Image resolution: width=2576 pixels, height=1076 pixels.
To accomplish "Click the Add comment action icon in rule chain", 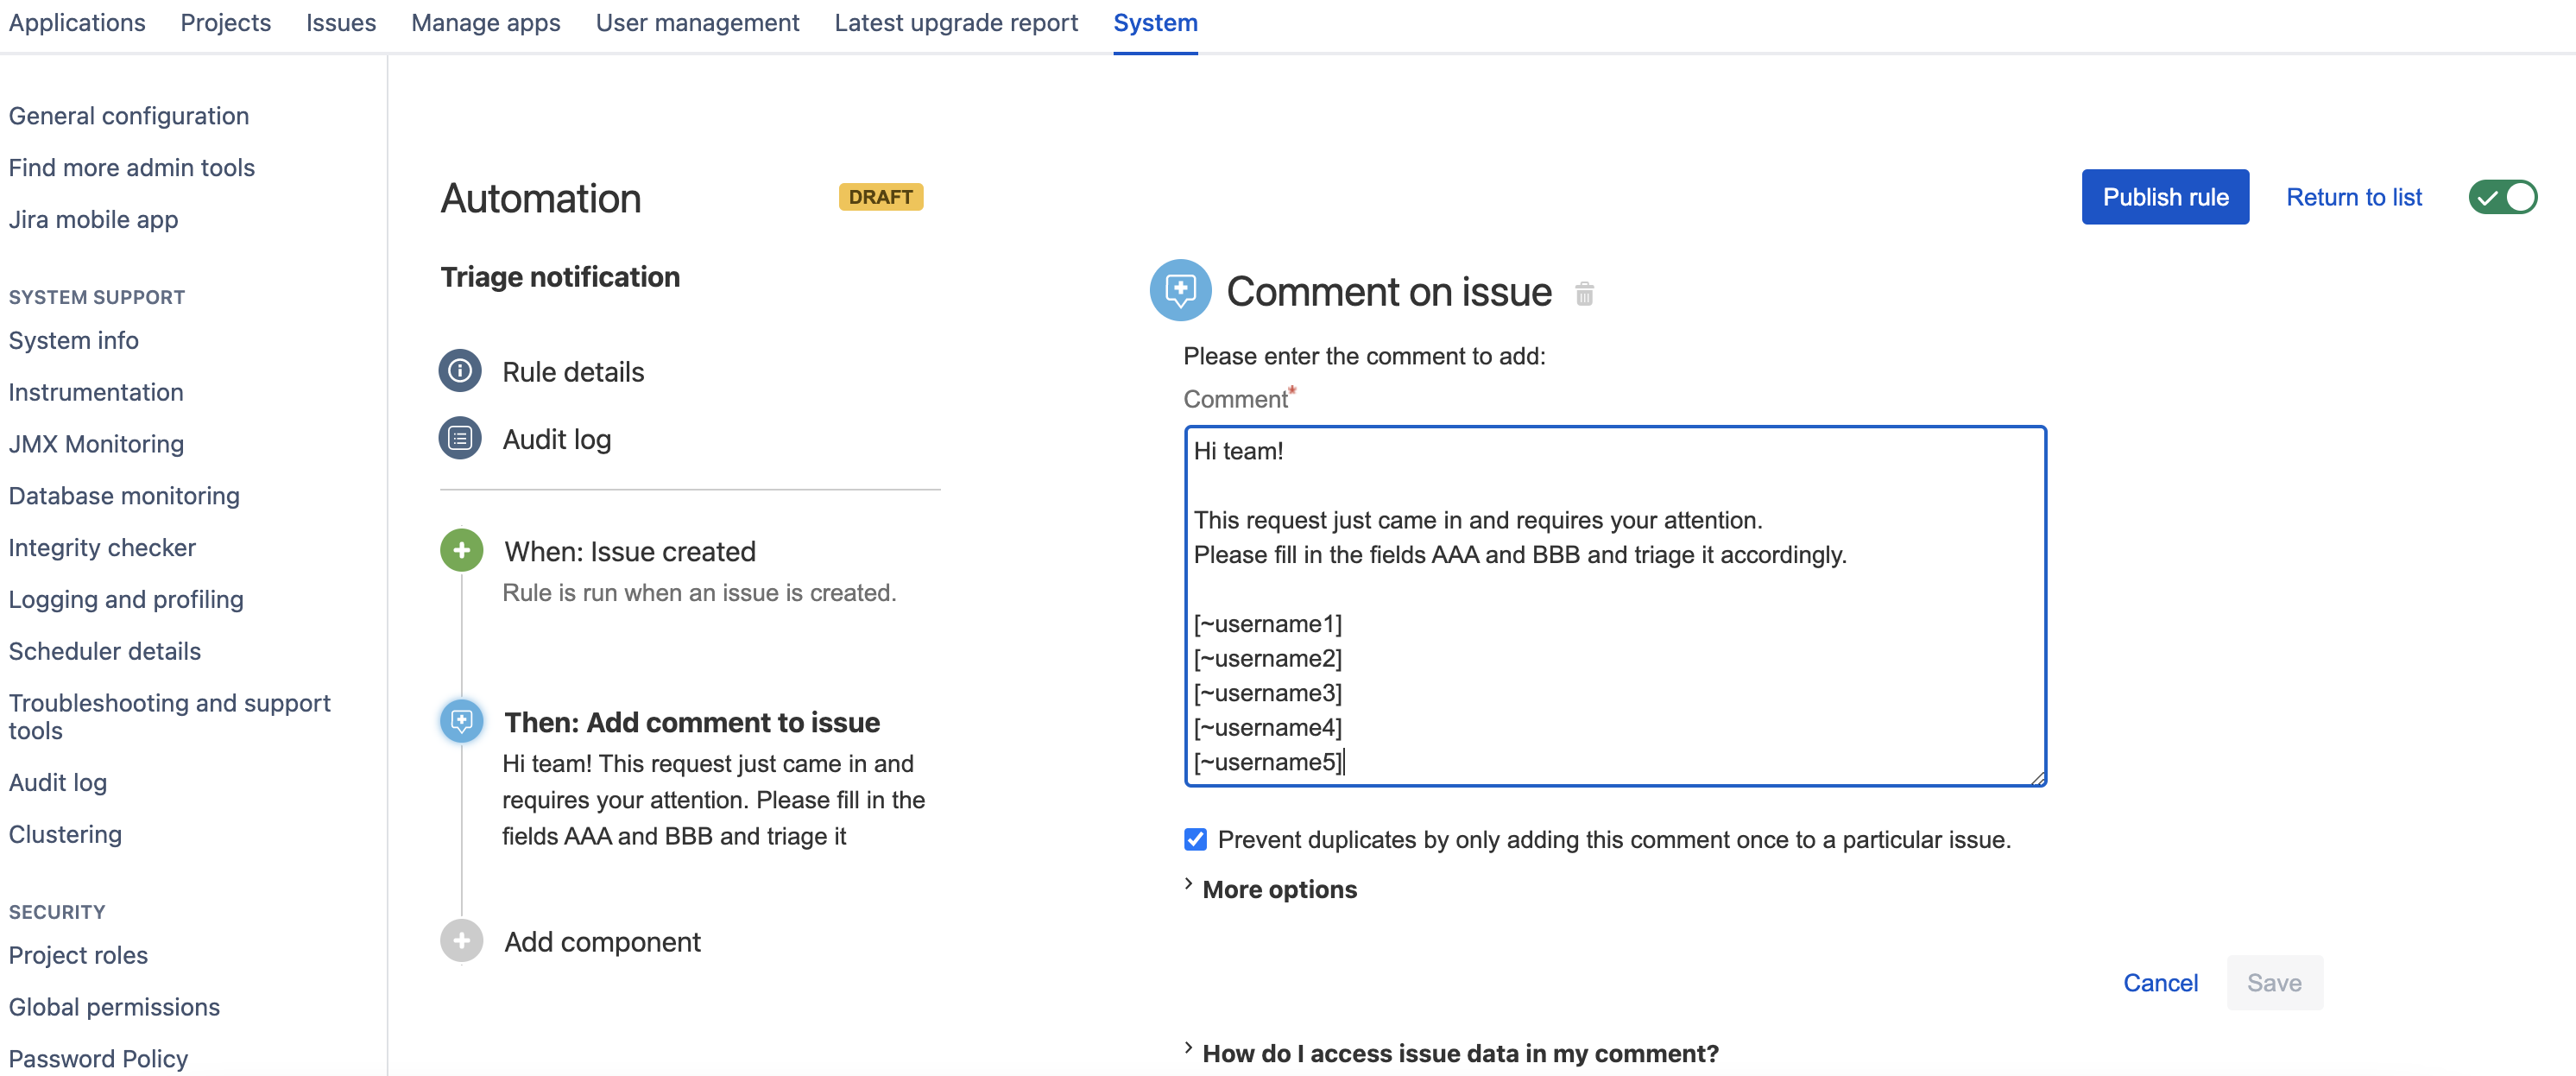I will pos(461,721).
